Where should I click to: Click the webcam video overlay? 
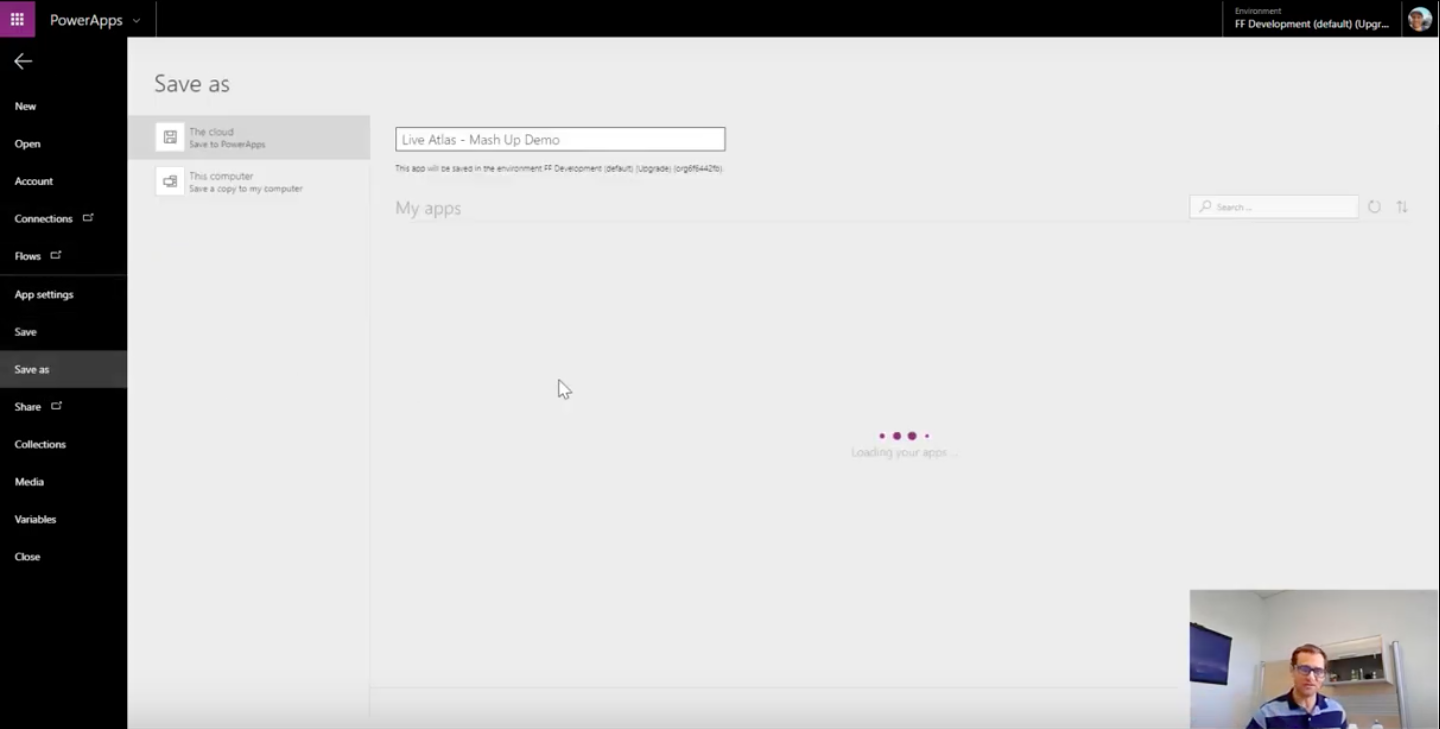coord(1314,659)
